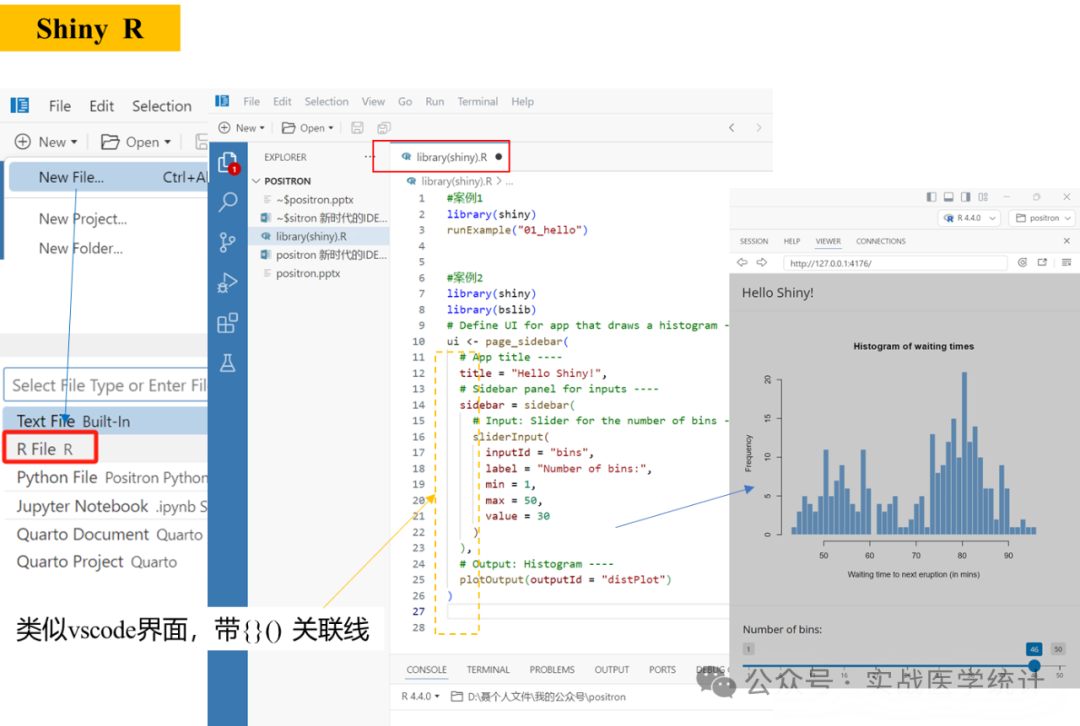Open the Source Control icon
Viewport: 1080px width, 726px height.
pyautogui.click(x=228, y=241)
